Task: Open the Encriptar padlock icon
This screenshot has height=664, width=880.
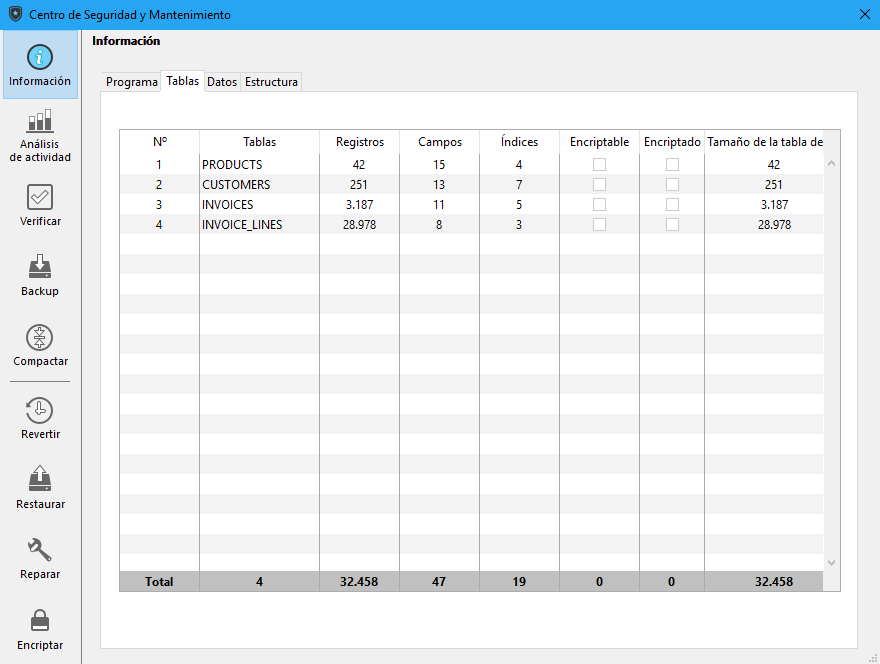Action: pyautogui.click(x=40, y=621)
